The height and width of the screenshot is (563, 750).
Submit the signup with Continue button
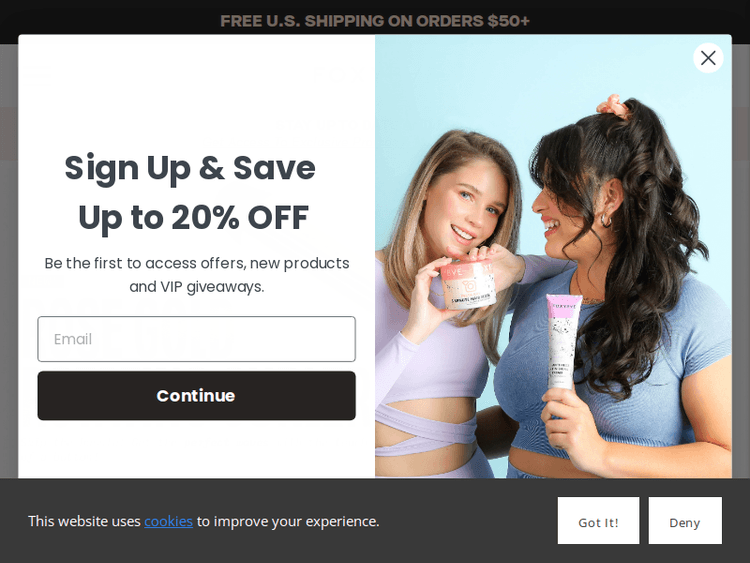(x=197, y=396)
